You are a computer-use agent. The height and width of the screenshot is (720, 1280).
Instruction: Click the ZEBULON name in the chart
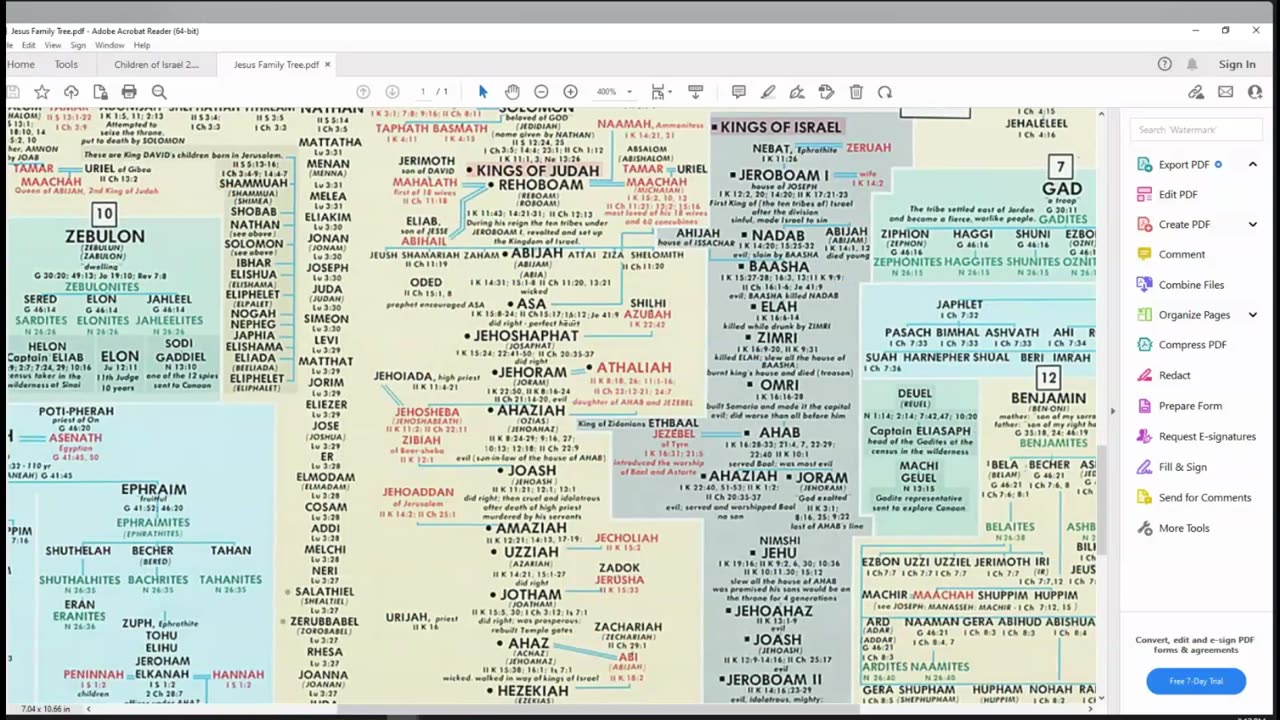(x=104, y=237)
